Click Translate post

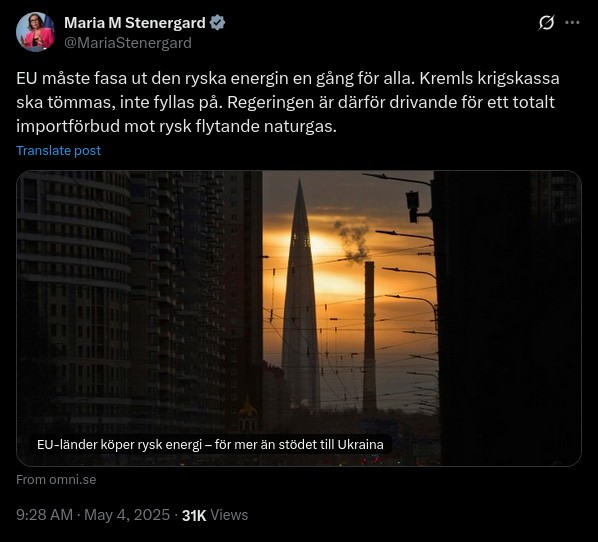[x=58, y=150]
